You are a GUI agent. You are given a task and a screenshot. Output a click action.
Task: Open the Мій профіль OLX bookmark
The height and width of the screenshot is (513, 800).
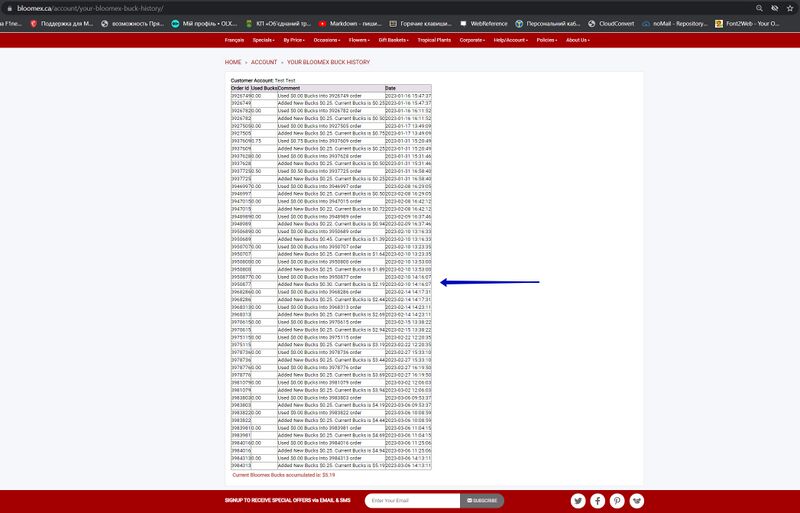[204, 23]
